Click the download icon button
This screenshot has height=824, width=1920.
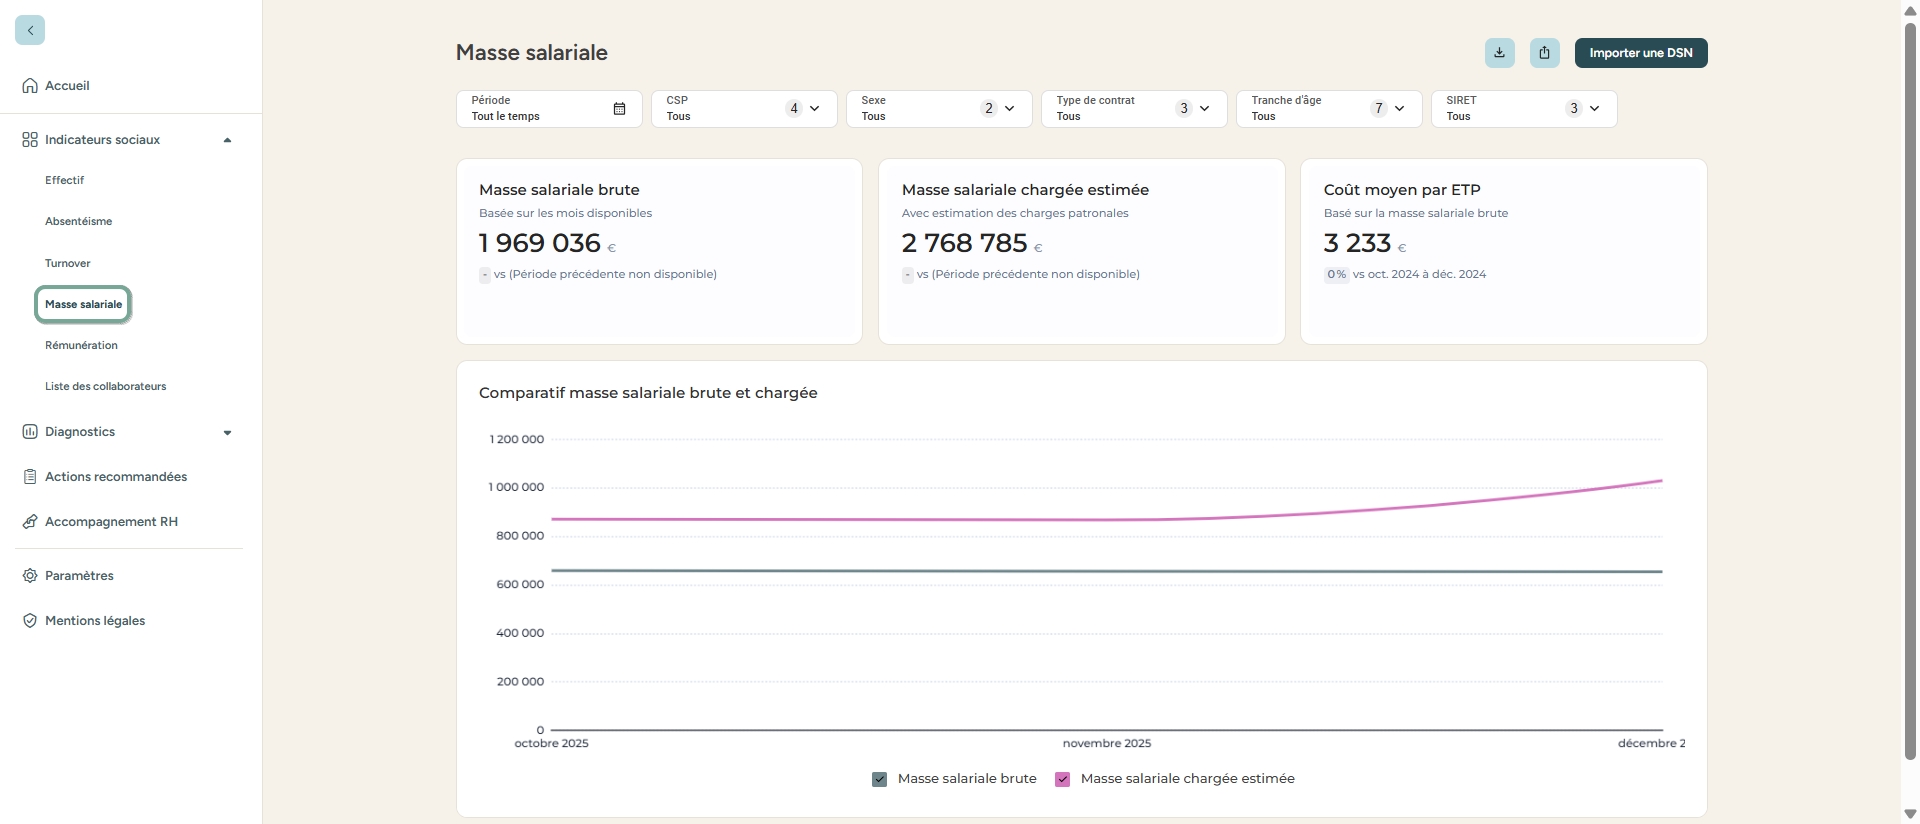[x=1499, y=53]
